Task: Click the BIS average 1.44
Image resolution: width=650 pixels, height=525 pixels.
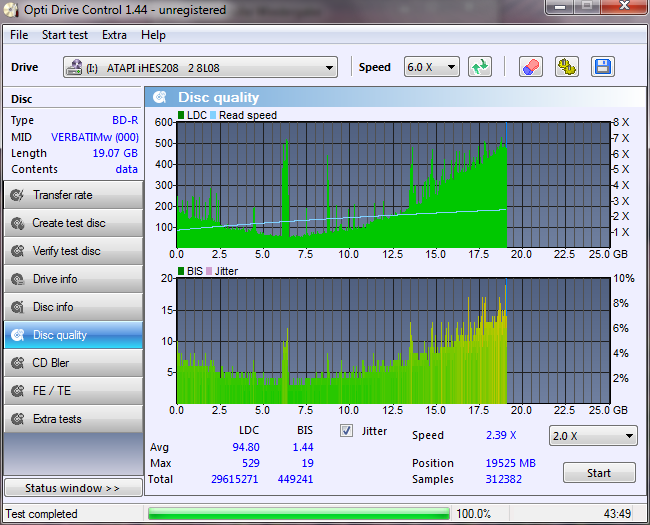Action: 303,447
